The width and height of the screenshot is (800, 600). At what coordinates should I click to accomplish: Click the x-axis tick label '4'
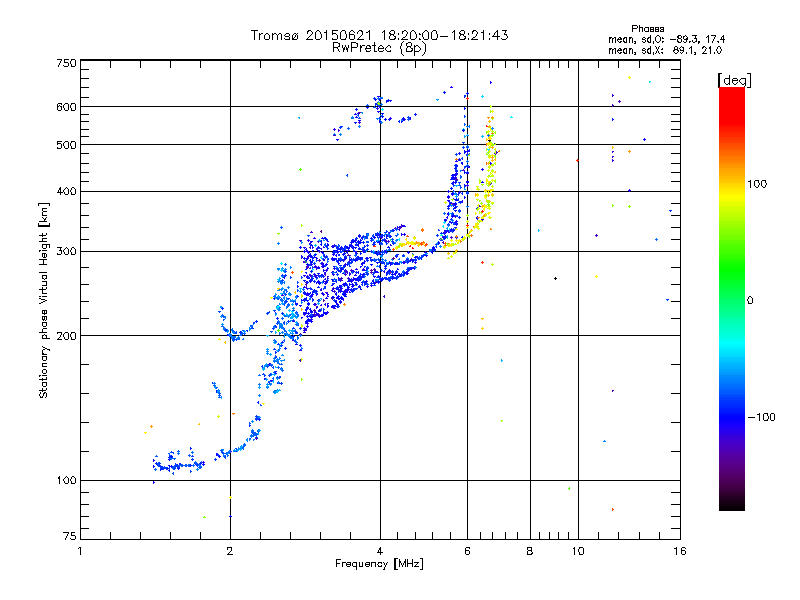click(x=380, y=551)
